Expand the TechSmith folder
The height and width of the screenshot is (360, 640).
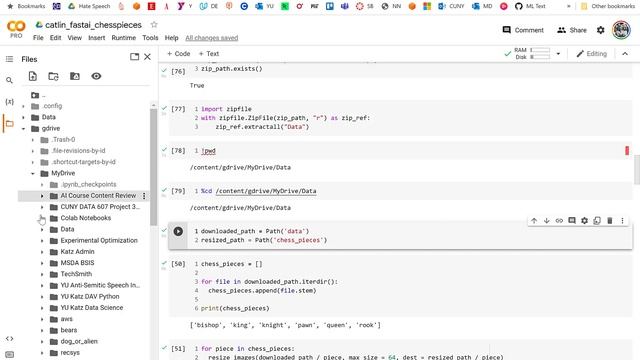click(x=42, y=274)
